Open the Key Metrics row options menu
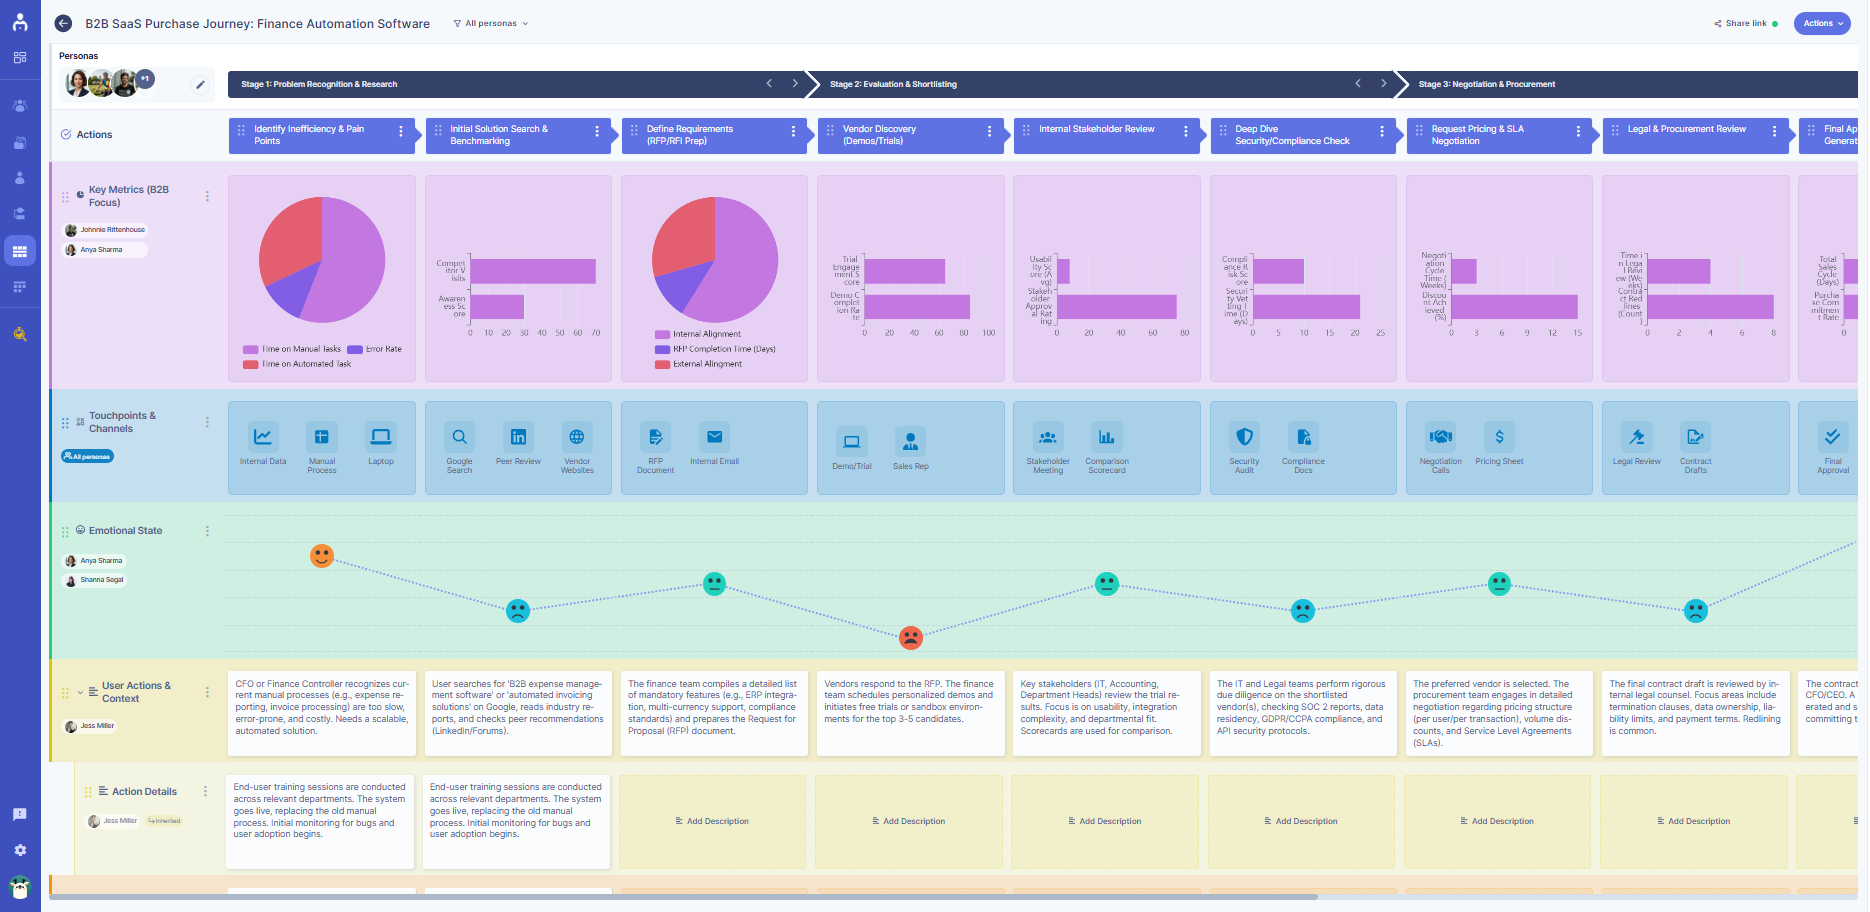 (209, 195)
